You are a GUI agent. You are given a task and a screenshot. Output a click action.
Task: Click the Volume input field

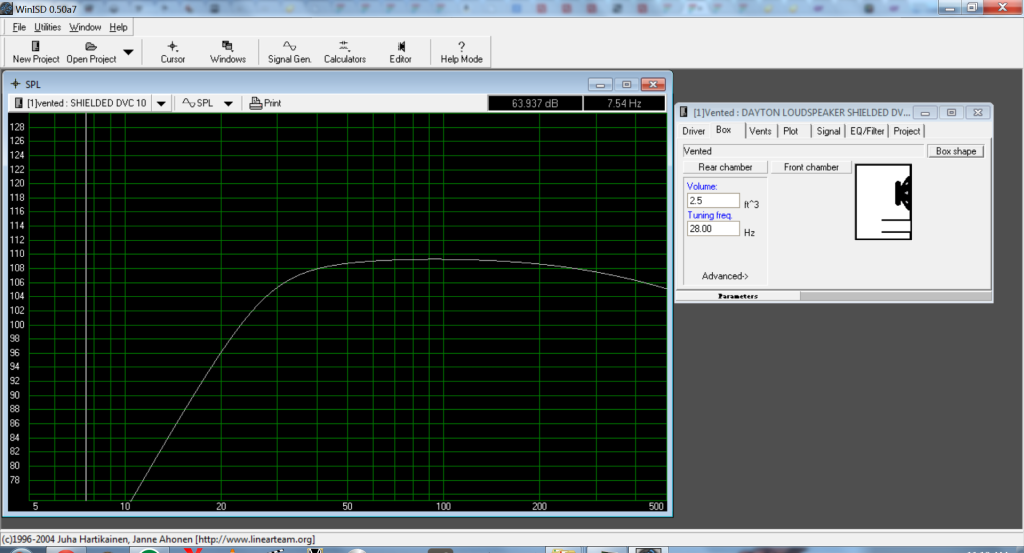(712, 200)
